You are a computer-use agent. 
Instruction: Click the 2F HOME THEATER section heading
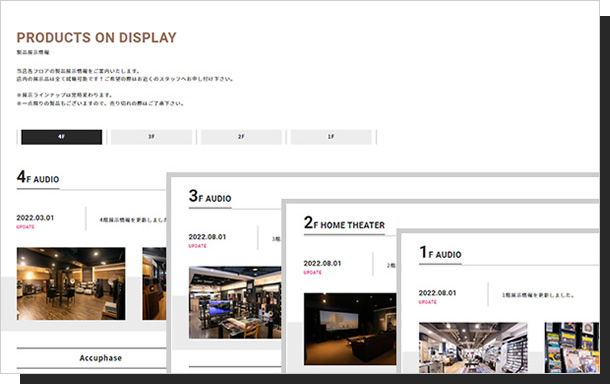click(x=344, y=223)
